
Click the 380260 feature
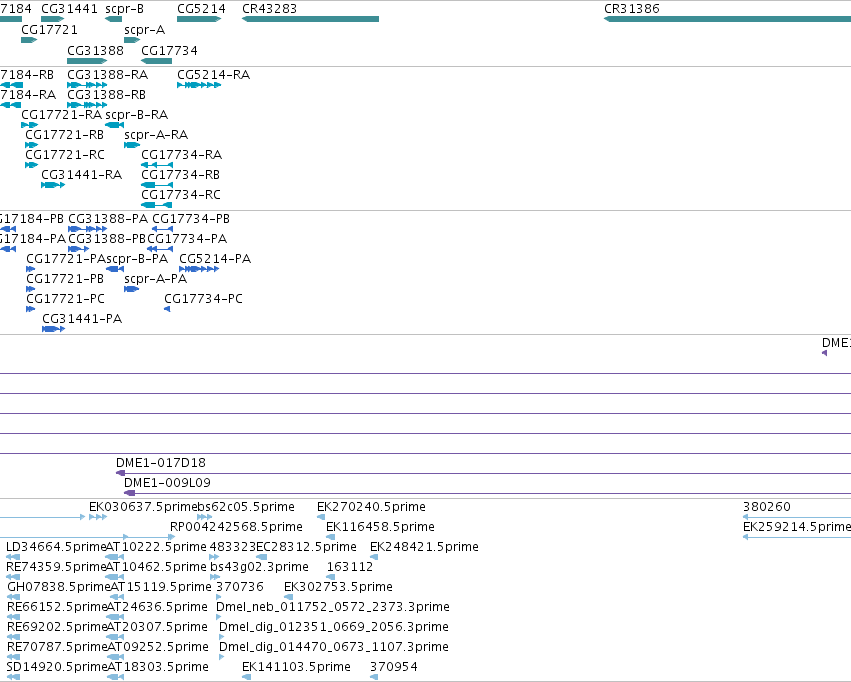point(797,517)
